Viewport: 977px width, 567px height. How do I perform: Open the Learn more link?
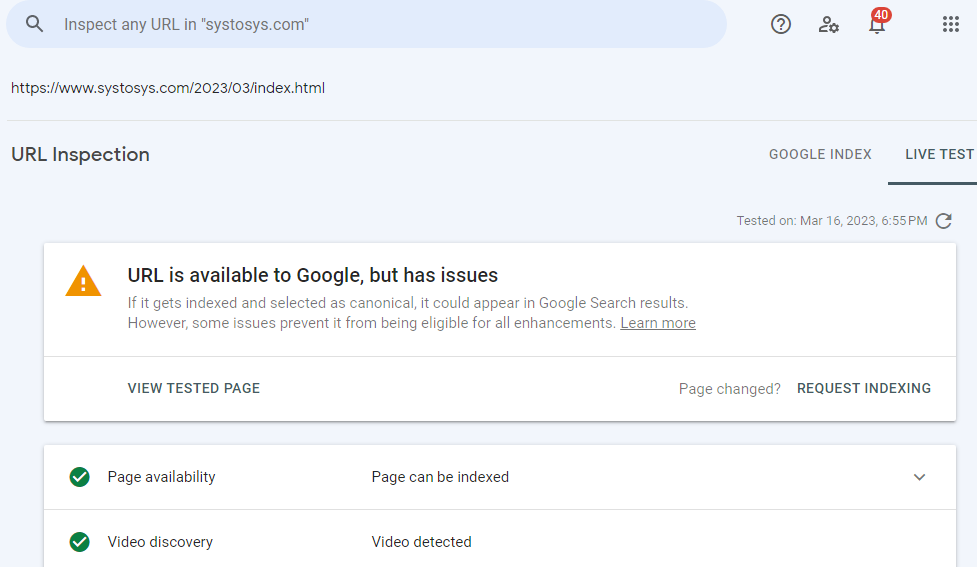click(658, 323)
